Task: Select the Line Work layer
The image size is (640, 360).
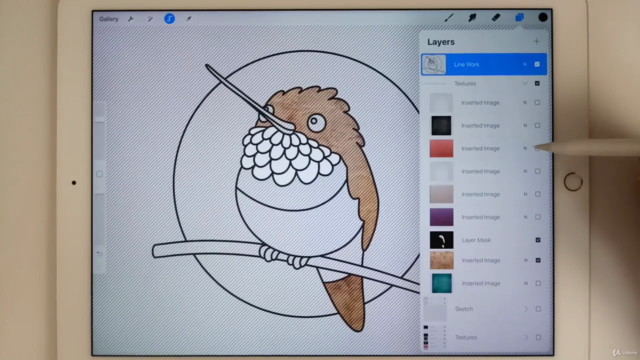Action: point(484,64)
